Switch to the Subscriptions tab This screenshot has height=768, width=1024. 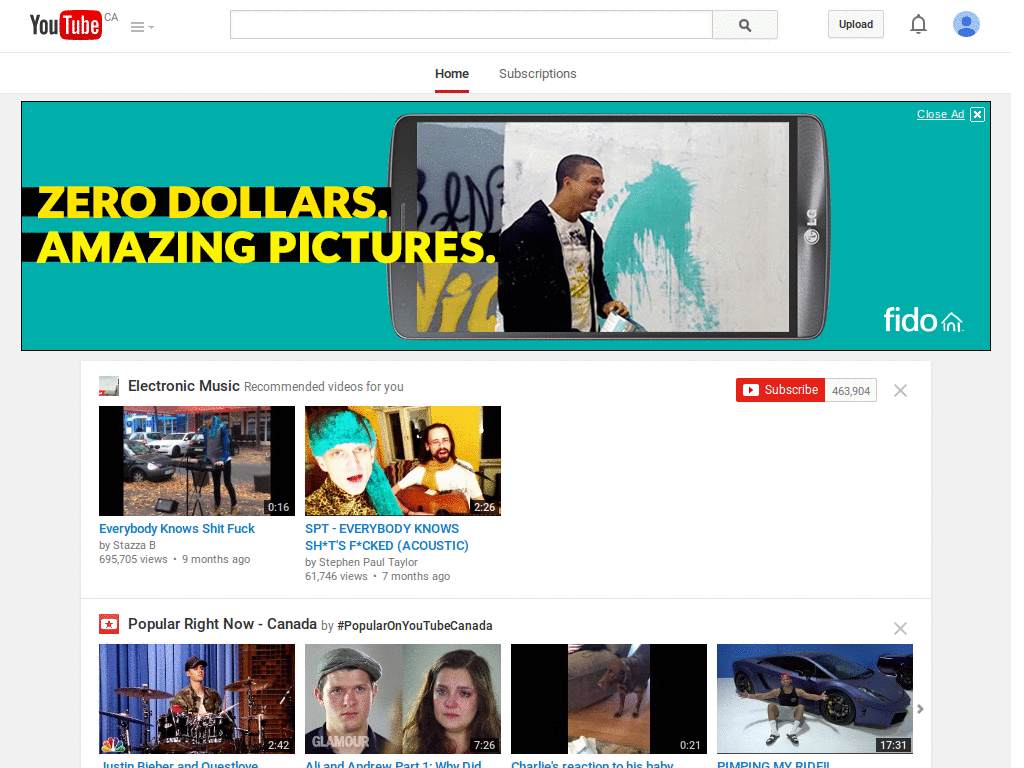pyautogui.click(x=537, y=74)
